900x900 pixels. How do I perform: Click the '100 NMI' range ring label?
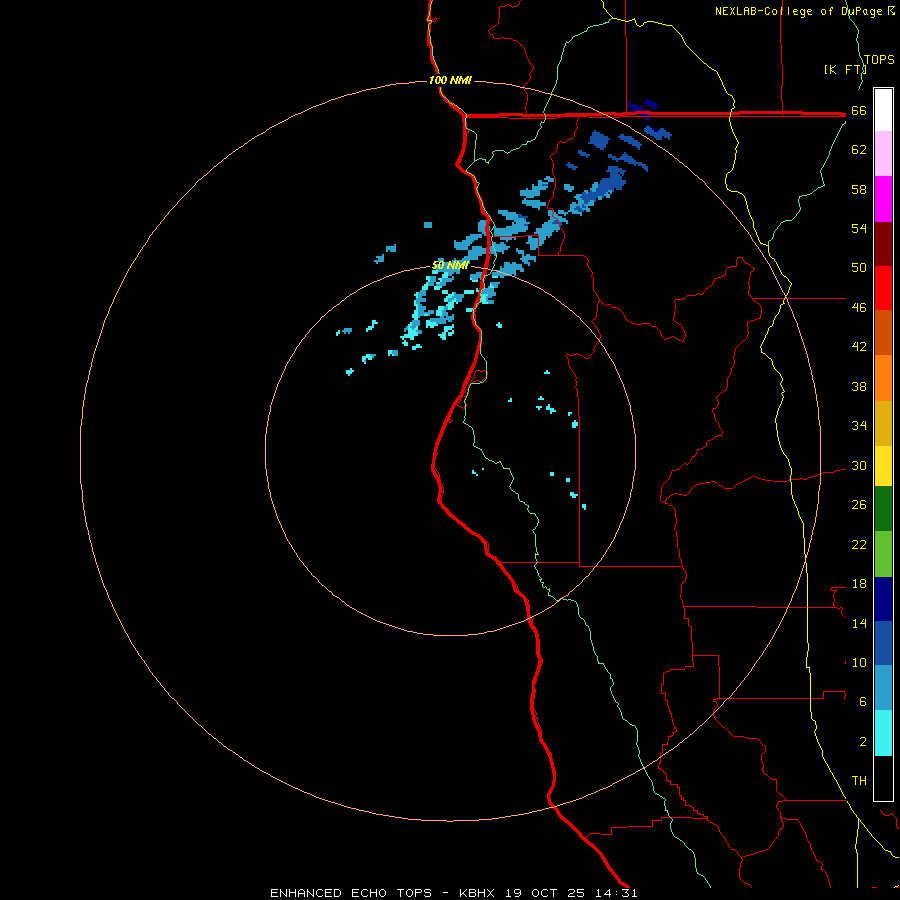(x=450, y=80)
